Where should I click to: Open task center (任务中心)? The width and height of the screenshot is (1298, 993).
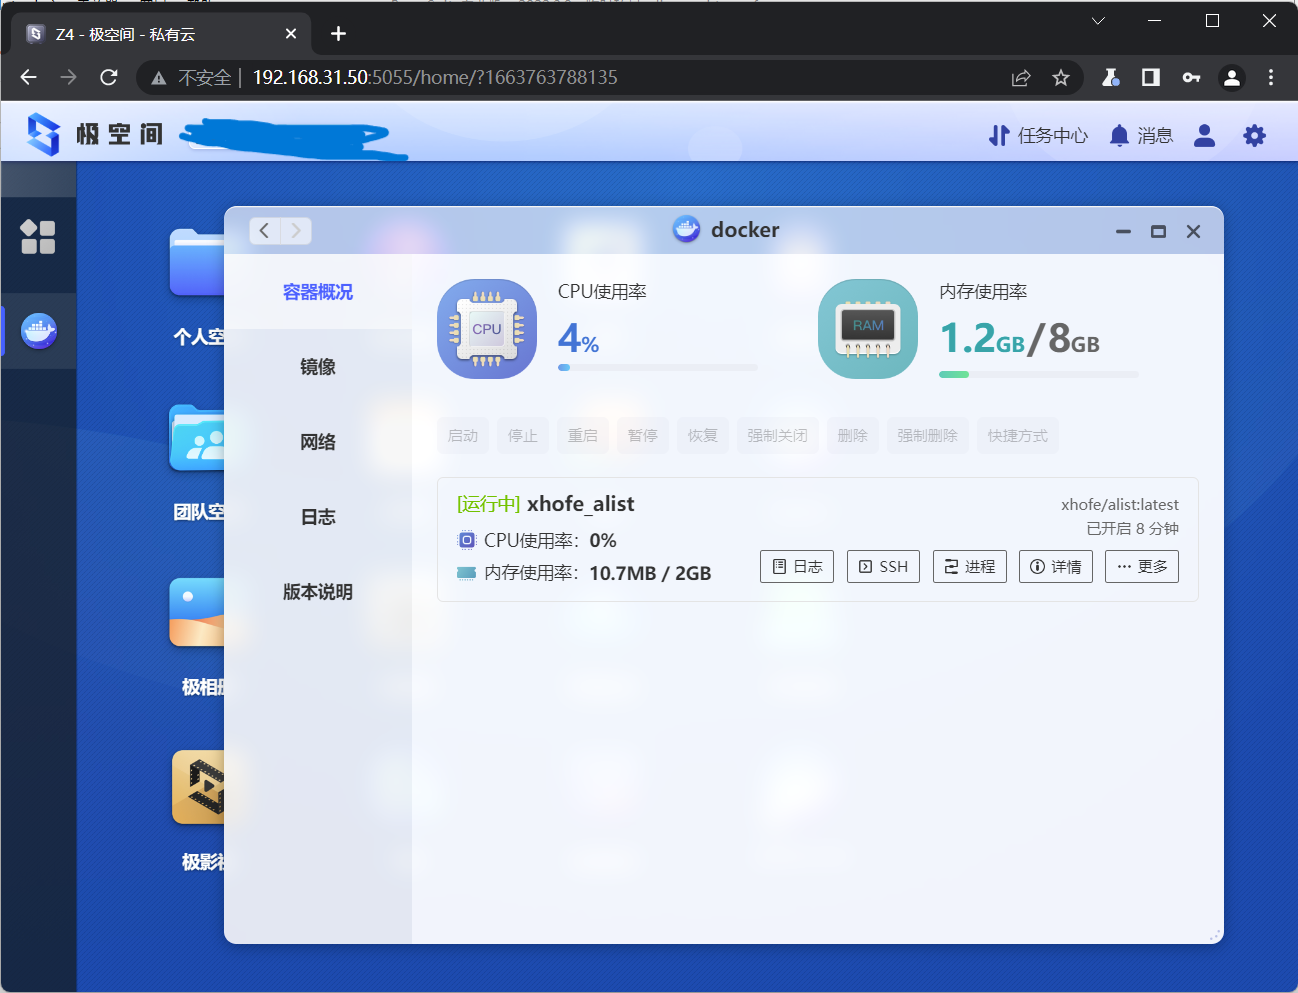tap(1038, 135)
